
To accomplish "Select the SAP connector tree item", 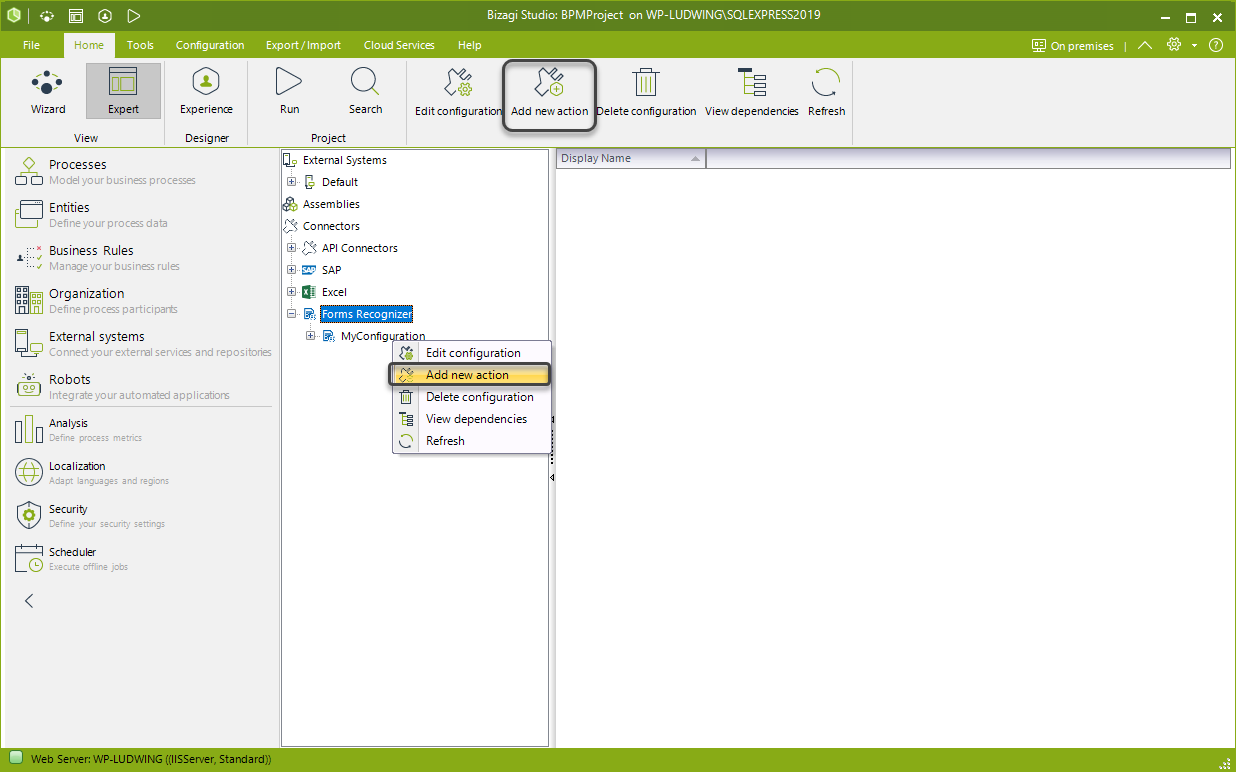I will pyautogui.click(x=331, y=270).
